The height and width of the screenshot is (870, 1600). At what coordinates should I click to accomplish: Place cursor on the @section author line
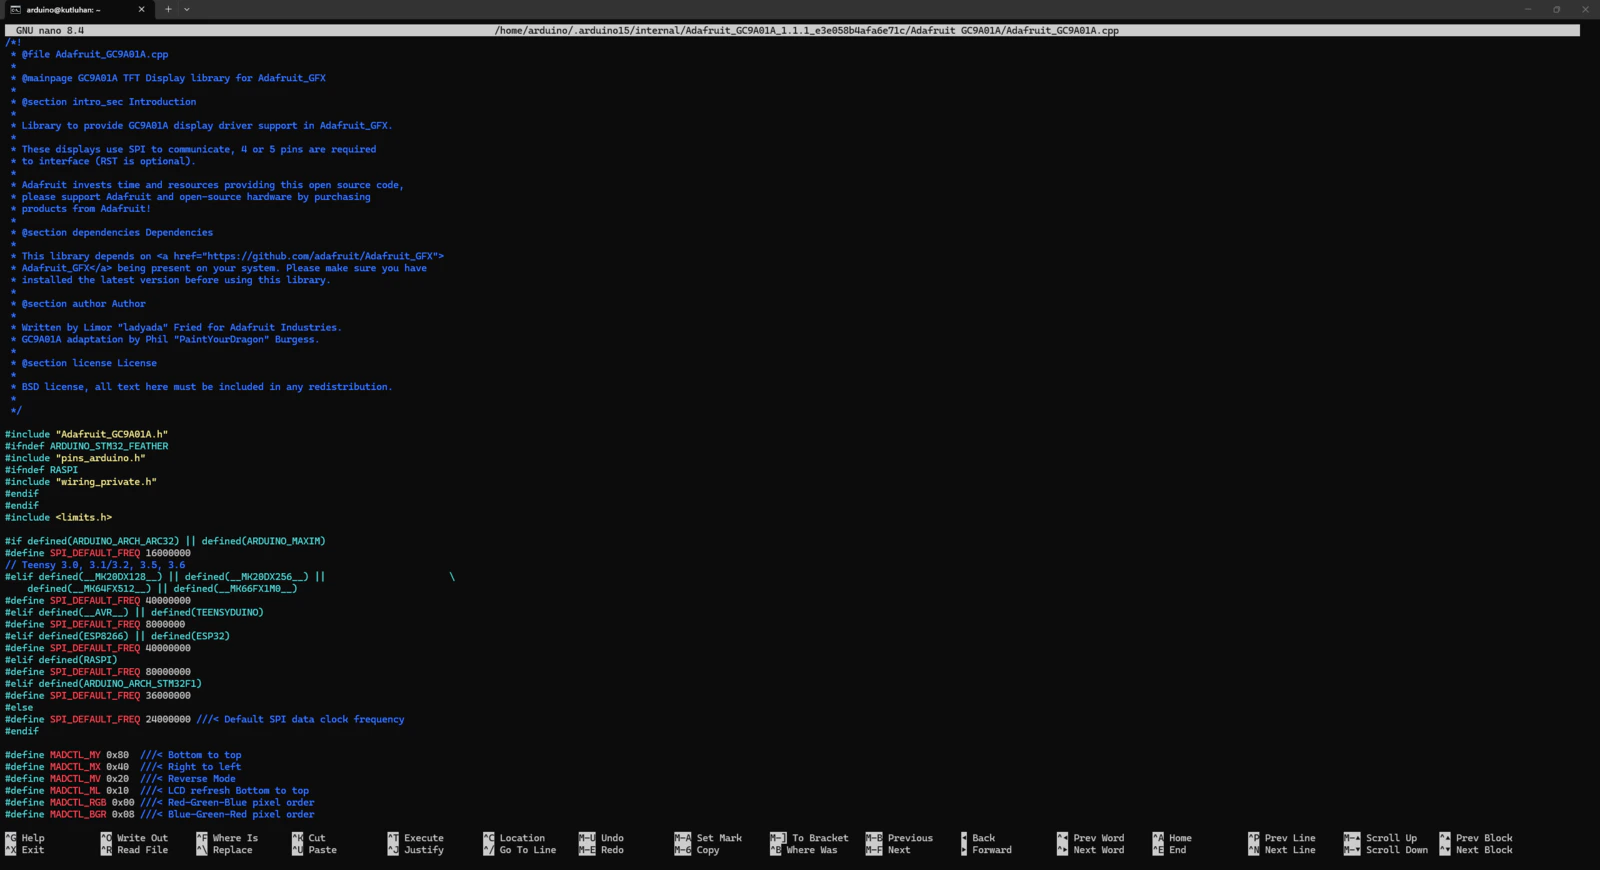coord(78,304)
